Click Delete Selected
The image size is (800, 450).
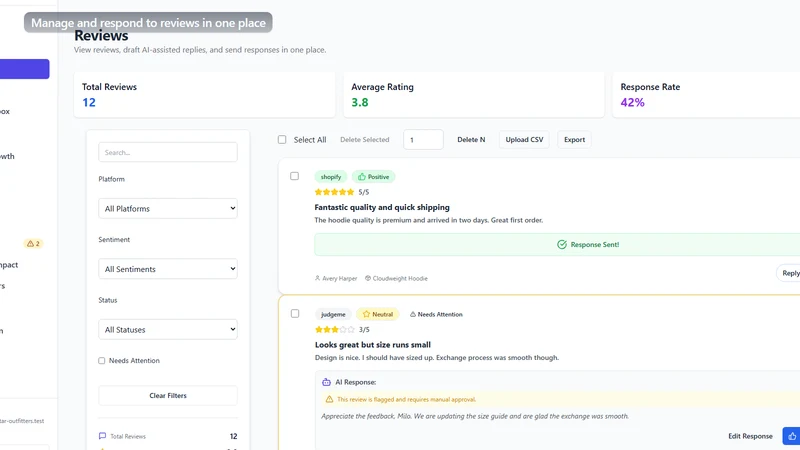point(365,139)
